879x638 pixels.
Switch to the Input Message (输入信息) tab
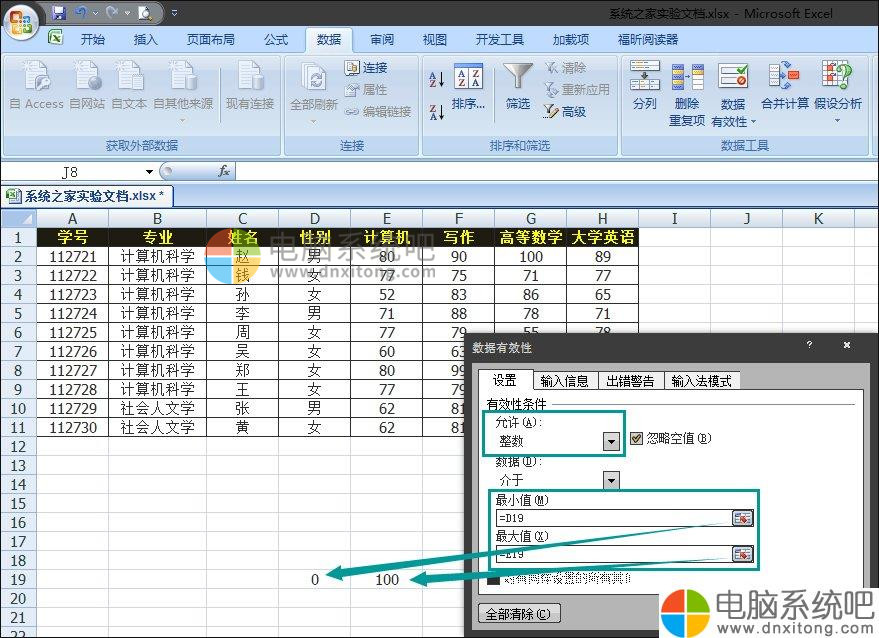click(x=564, y=381)
